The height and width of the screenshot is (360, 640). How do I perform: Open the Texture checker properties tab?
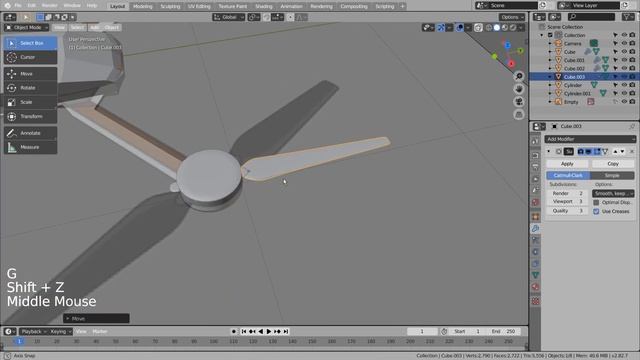[x=536, y=301]
